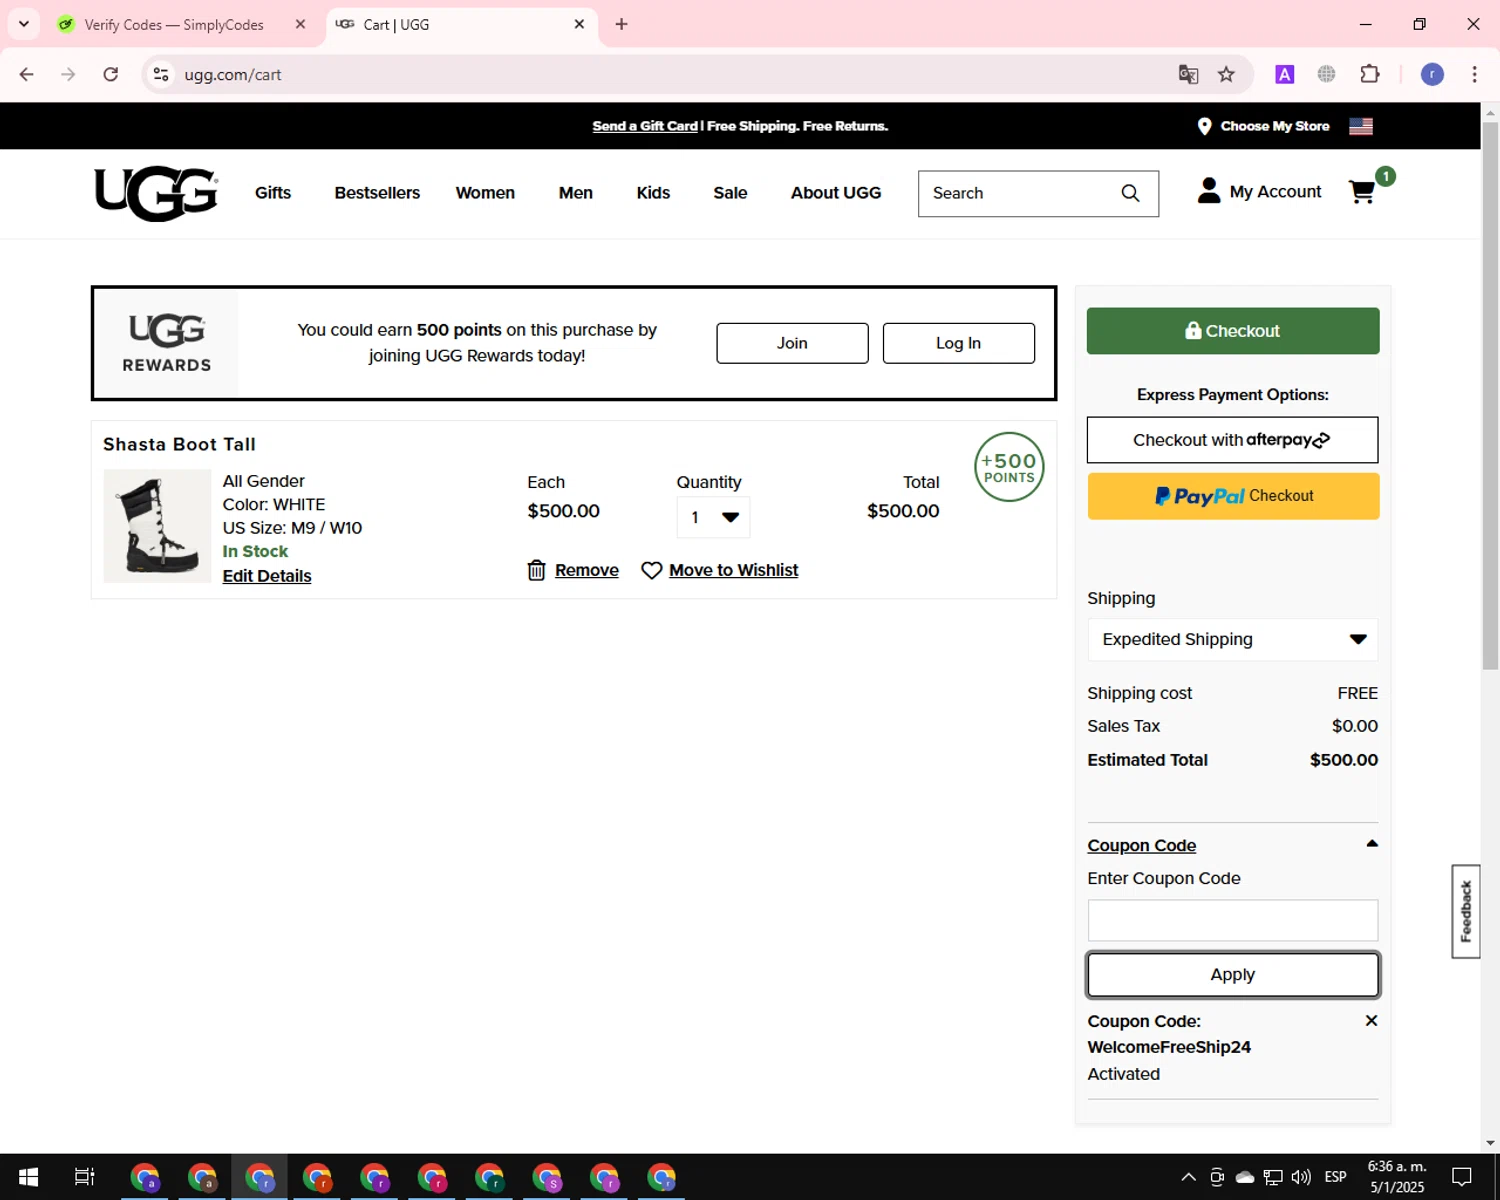Click the Enter Coupon Code field
Image resolution: width=1500 pixels, height=1200 pixels.
(x=1233, y=920)
